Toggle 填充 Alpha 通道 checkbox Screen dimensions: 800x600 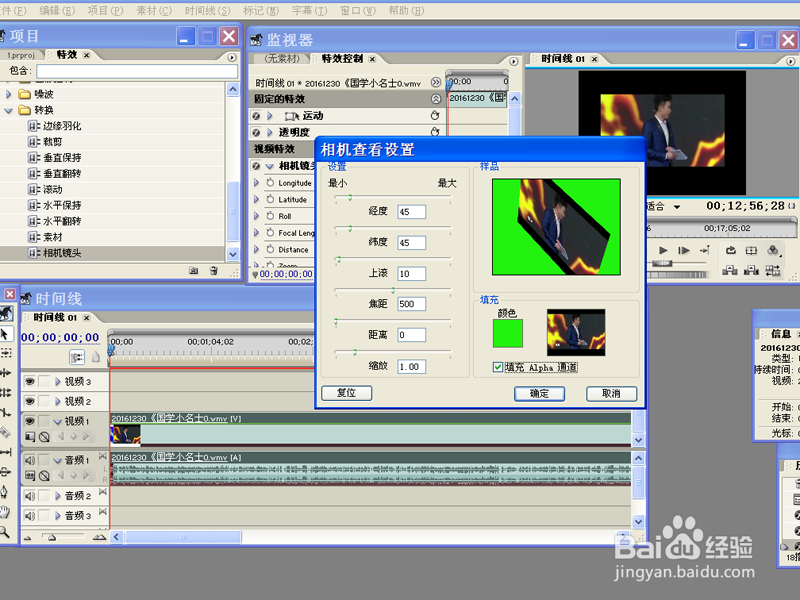498,367
